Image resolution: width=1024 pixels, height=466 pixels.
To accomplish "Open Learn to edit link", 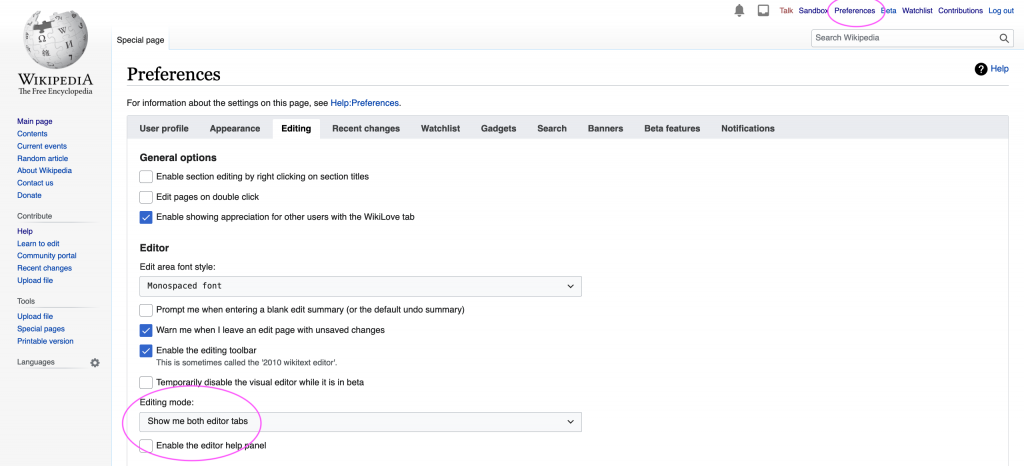I will click(x=38, y=243).
